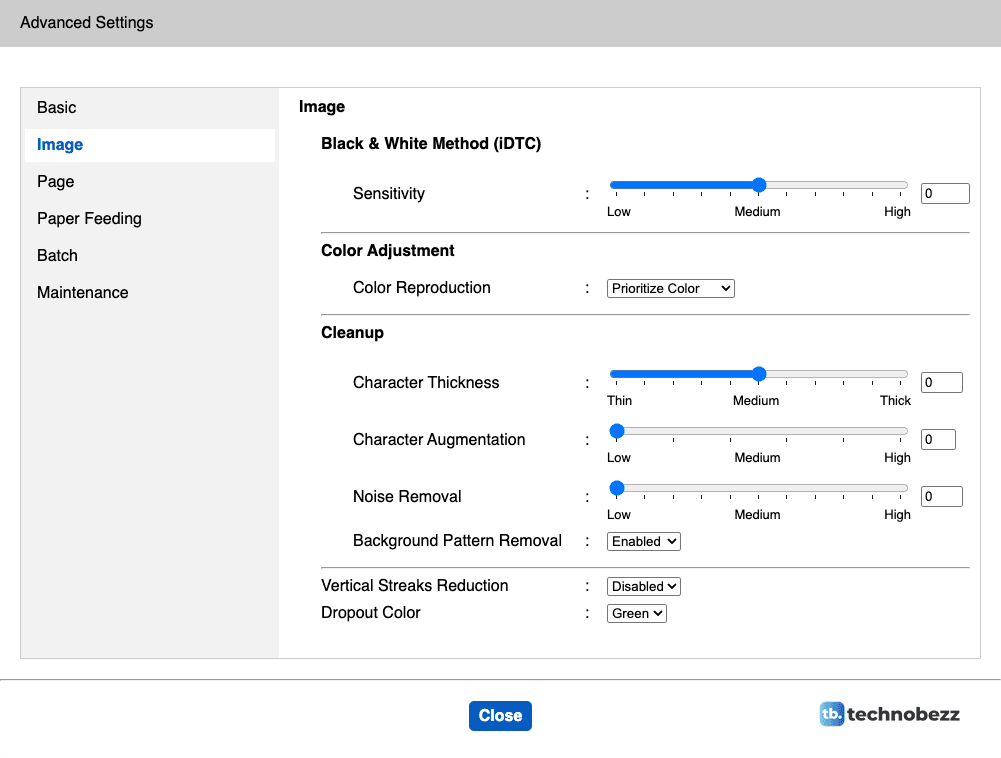Open the Dropout Color dropdown
Image resolution: width=1001 pixels, height=758 pixels.
[x=636, y=614]
